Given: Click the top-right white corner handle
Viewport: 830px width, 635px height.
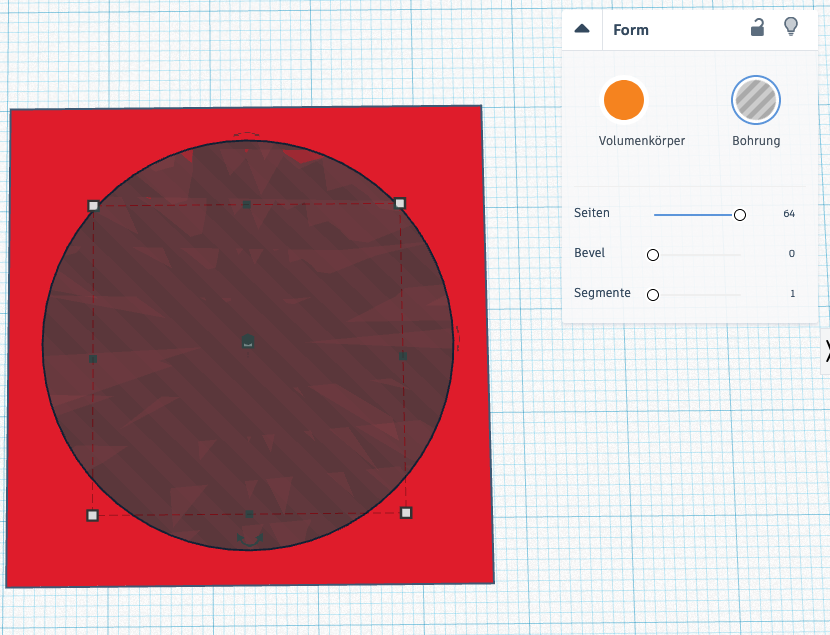Looking at the screenshot, I should pyautogui.click(x=400, y=203).
